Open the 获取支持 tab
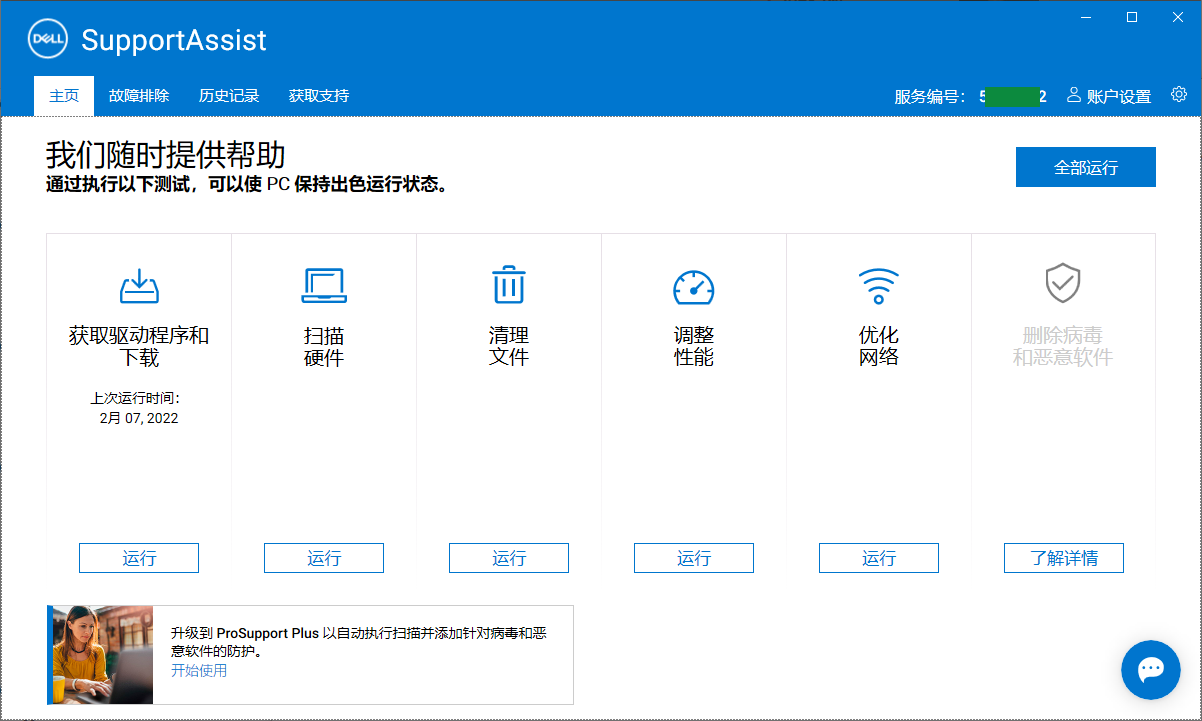The width and height of the screenshot is (1202, 721). coord(319,96)
